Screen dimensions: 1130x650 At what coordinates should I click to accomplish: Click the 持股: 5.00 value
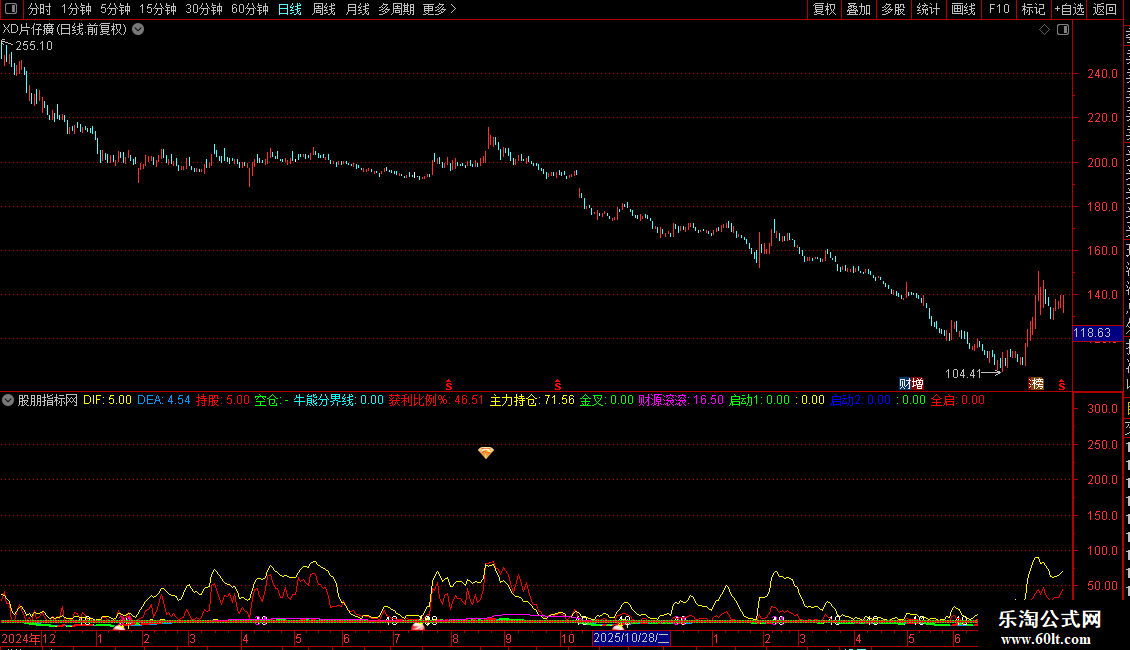tap(223, 400)
